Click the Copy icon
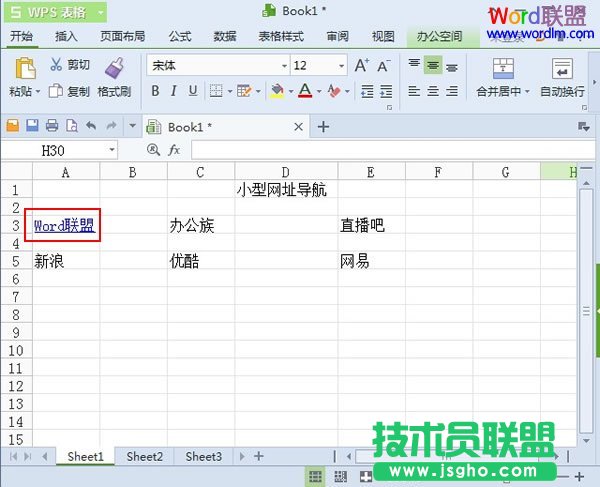The image size is (600, 487). click(56, 91)
